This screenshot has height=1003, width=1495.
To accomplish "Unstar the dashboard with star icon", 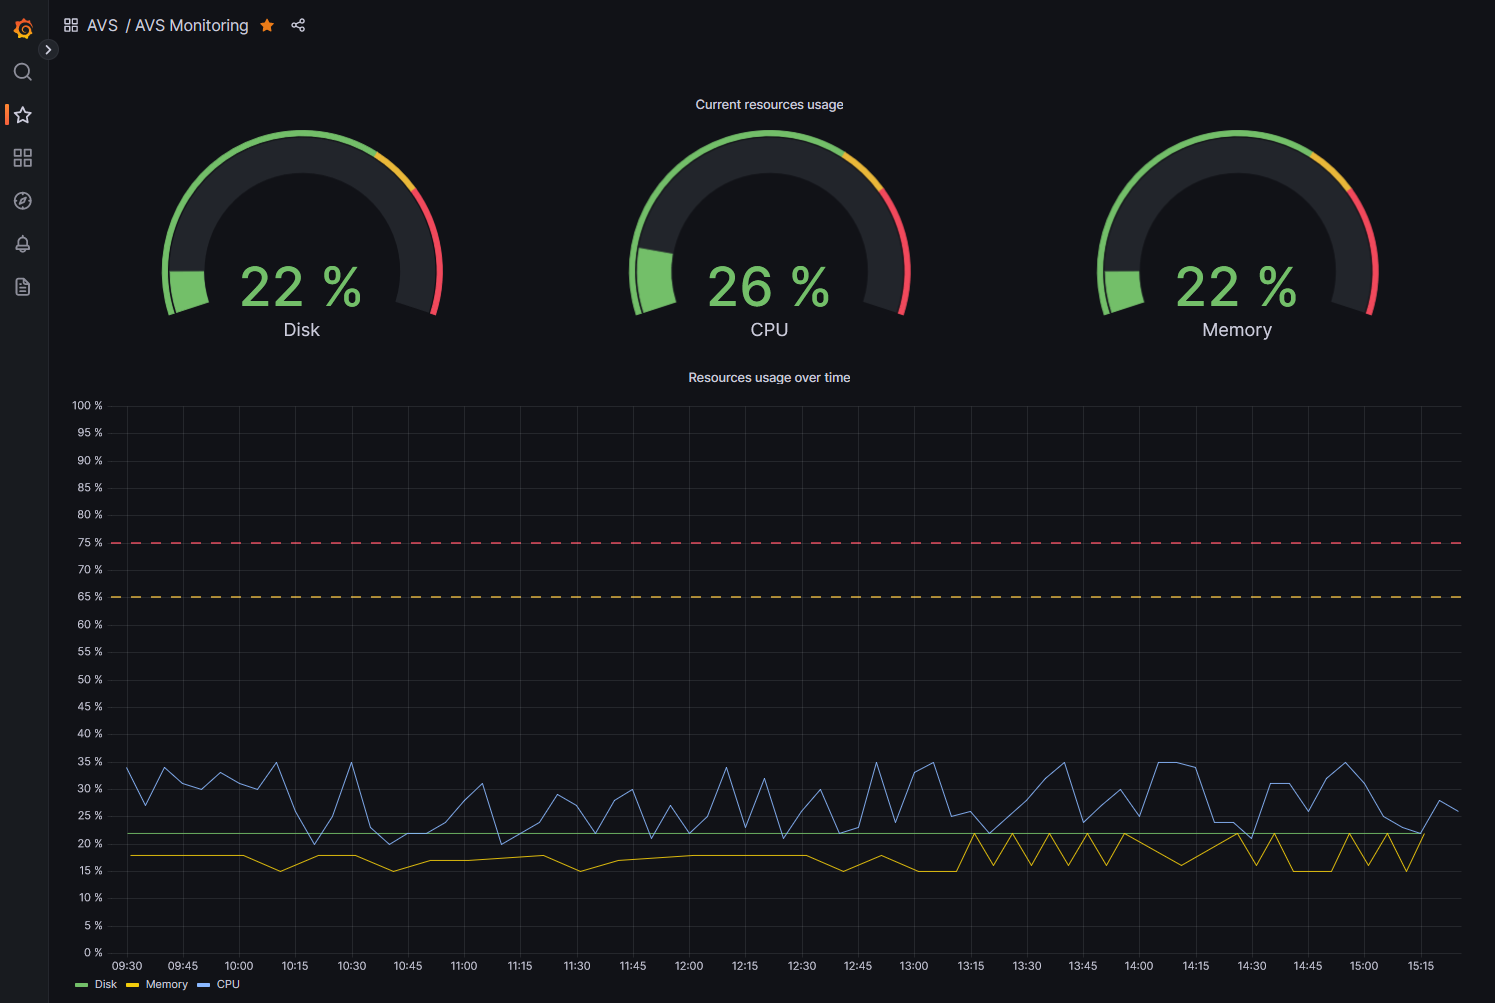I will [x=267, y=25].
